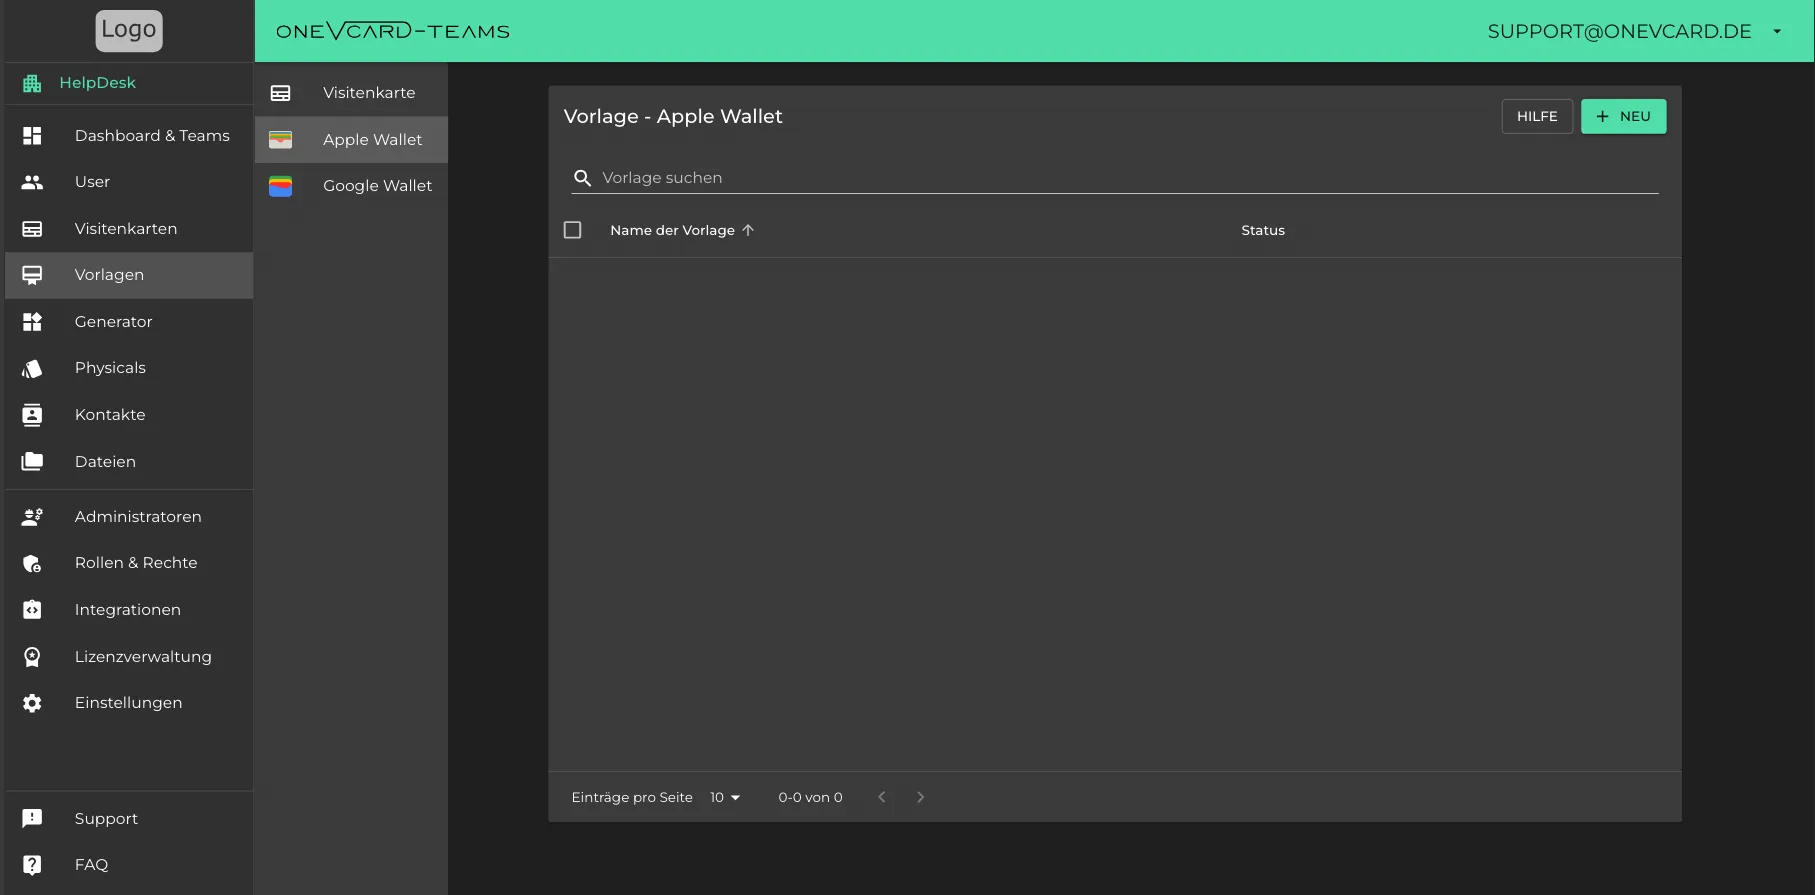Switch to Visitenkarte template type
The width and height of the screenshot is (1815, 895).
pyautogui.click(x=351, y=93)
